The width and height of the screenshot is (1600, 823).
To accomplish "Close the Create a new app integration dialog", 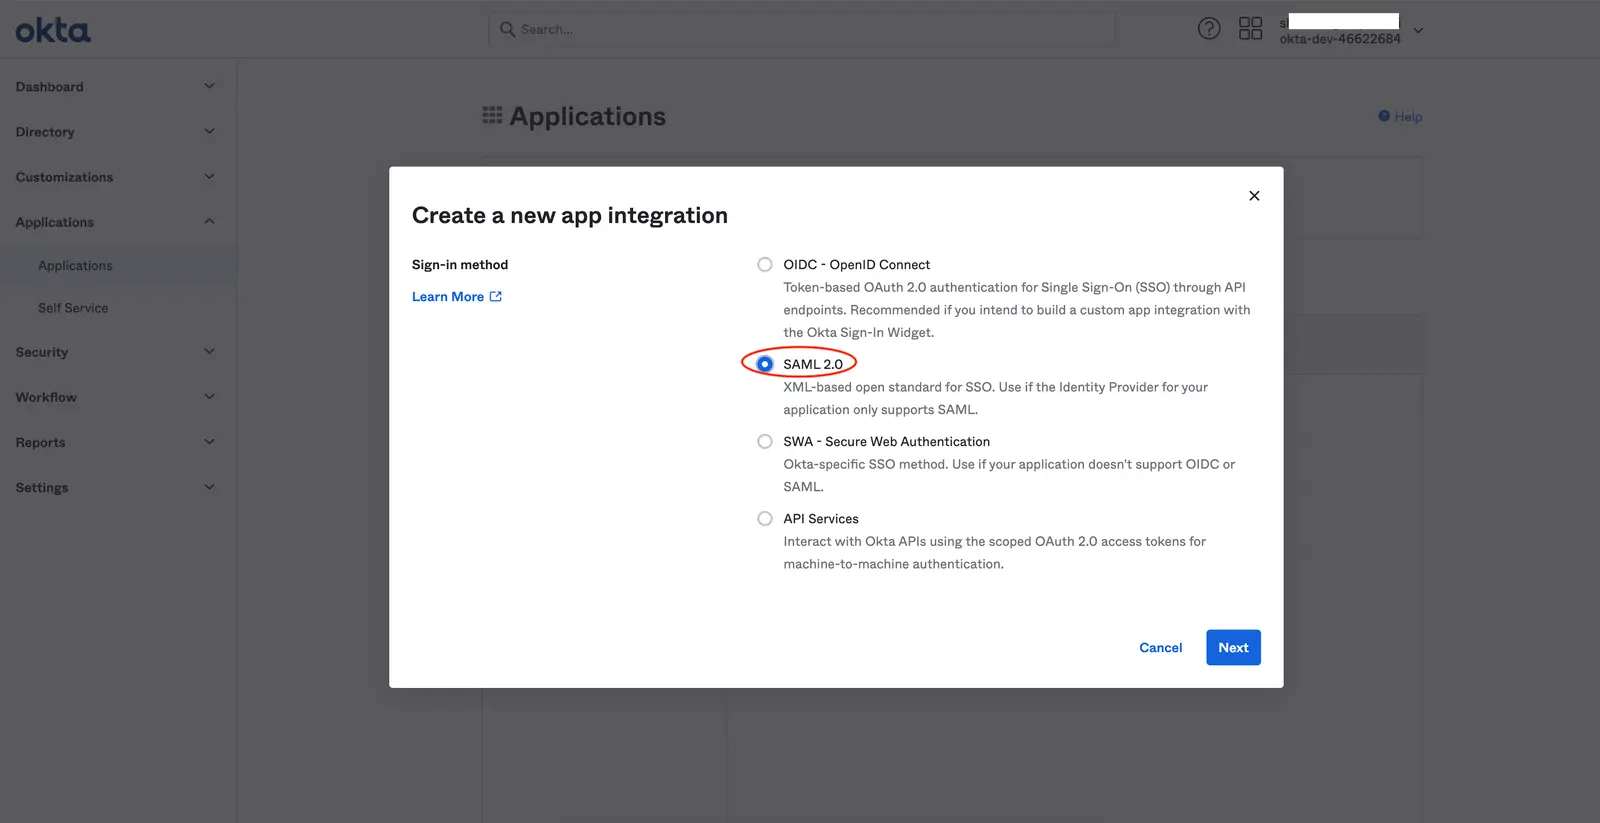I will 1254,196.
